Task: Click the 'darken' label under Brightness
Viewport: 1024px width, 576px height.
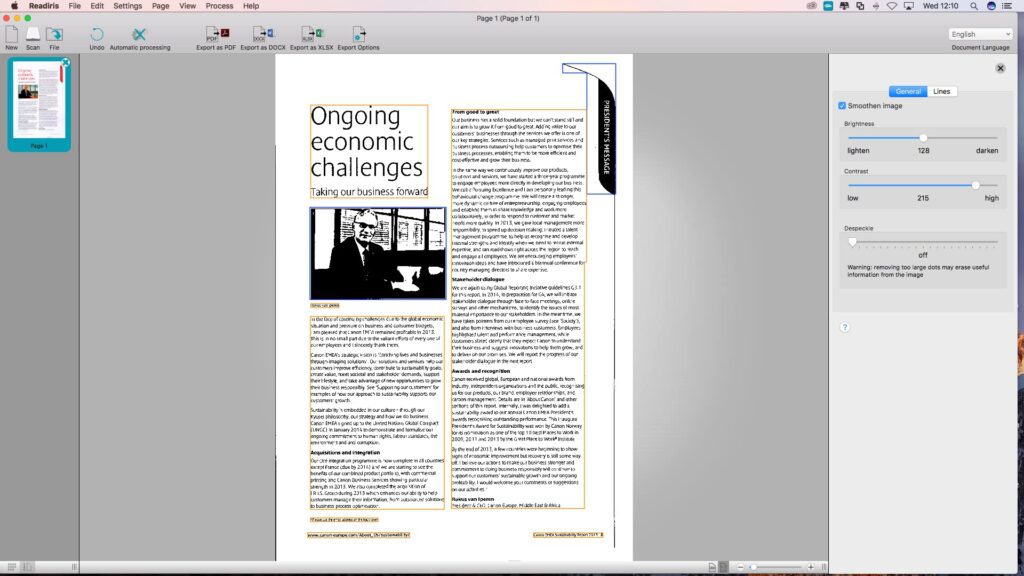Action: [x=987, y=151]
